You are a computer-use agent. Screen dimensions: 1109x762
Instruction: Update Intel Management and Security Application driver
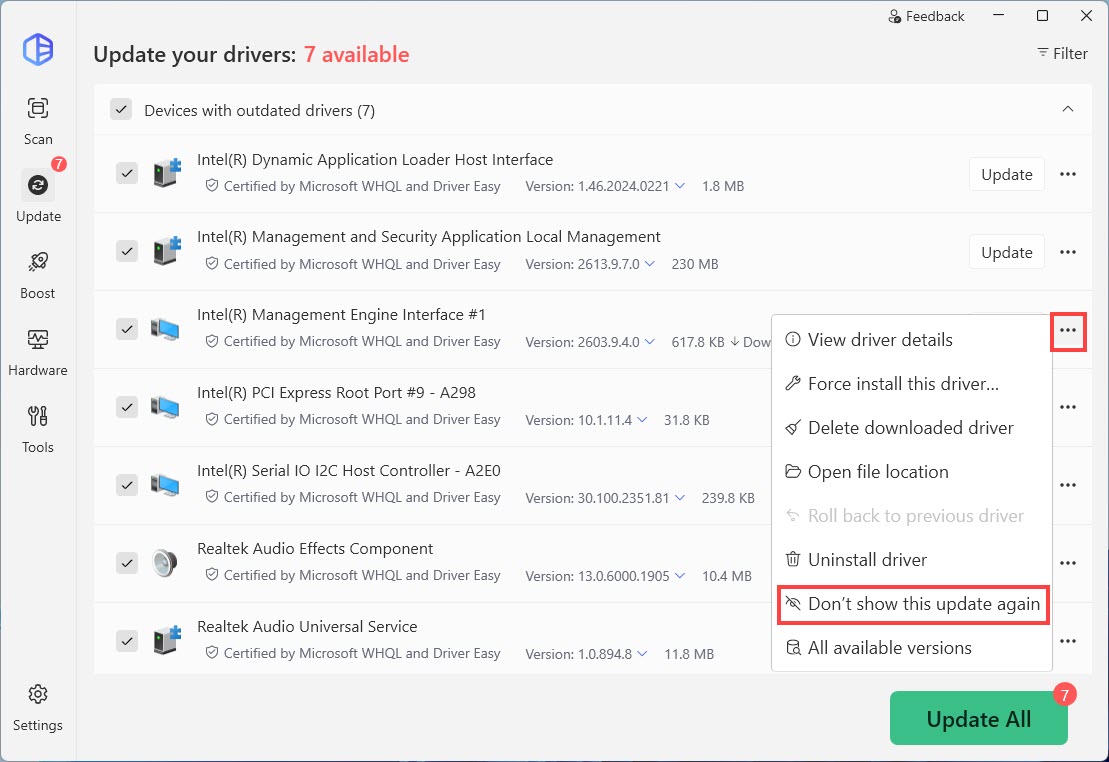click(1006, 252)
